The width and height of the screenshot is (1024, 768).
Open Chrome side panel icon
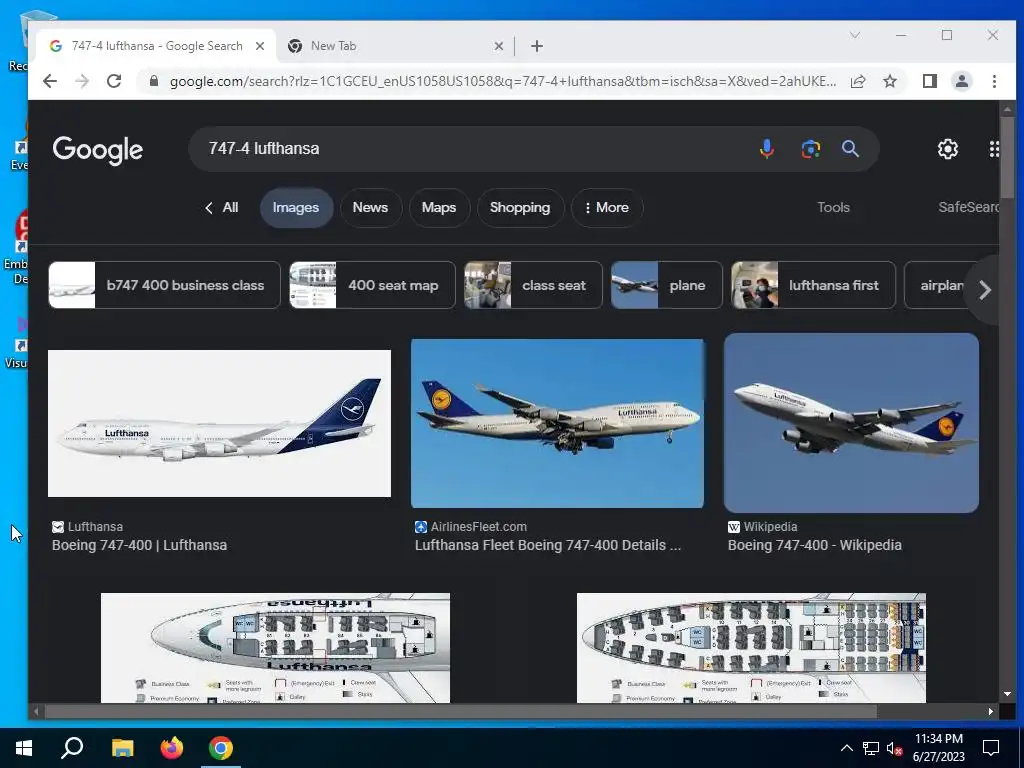929,81
